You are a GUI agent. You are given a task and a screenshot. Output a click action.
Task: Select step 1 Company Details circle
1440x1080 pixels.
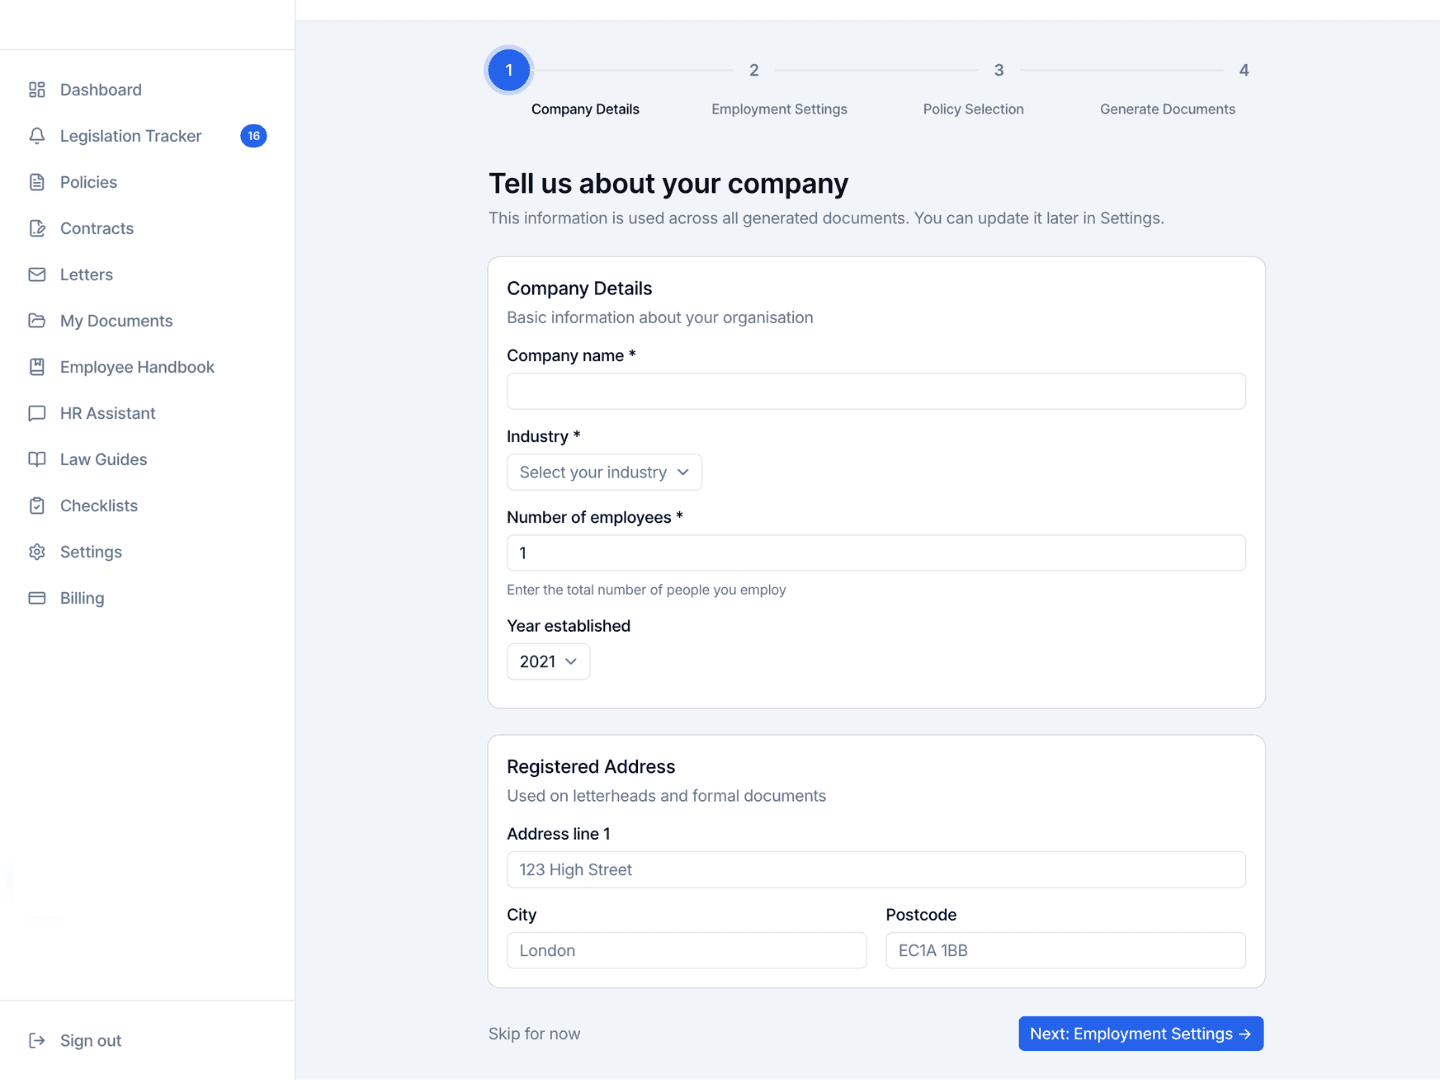coord(509,70)
